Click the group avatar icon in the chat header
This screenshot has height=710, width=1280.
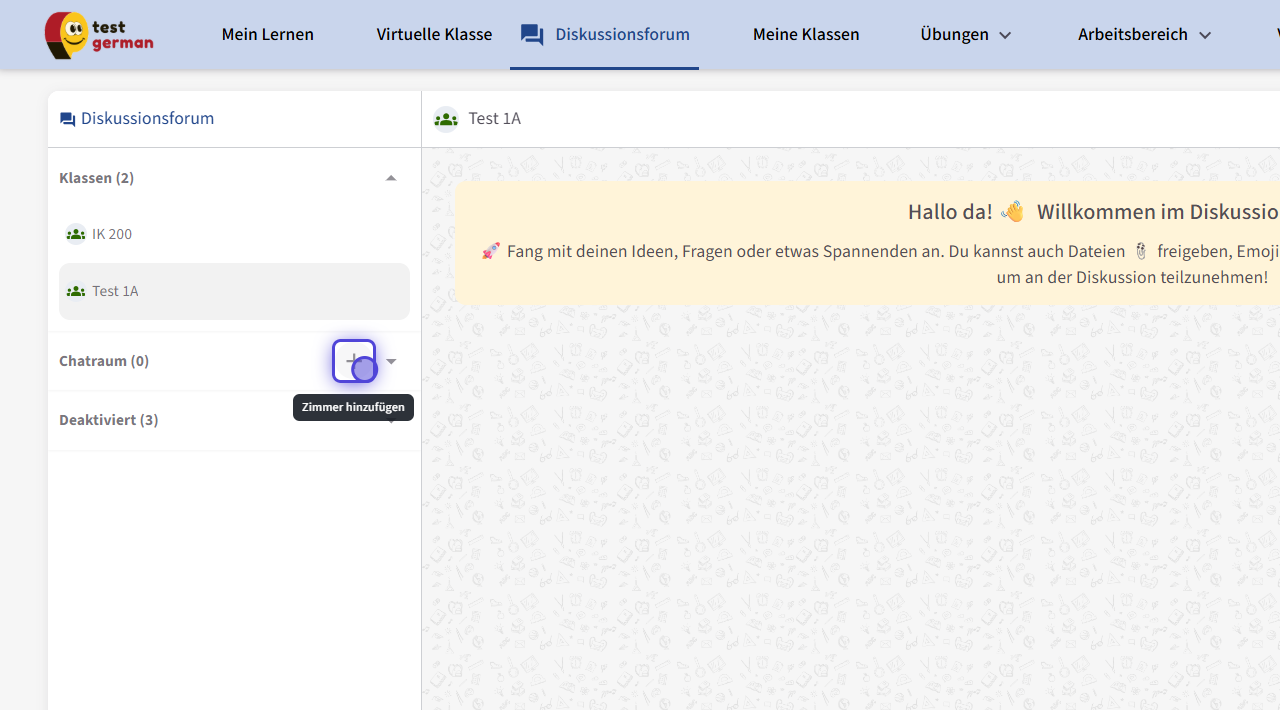coord(446,119)
